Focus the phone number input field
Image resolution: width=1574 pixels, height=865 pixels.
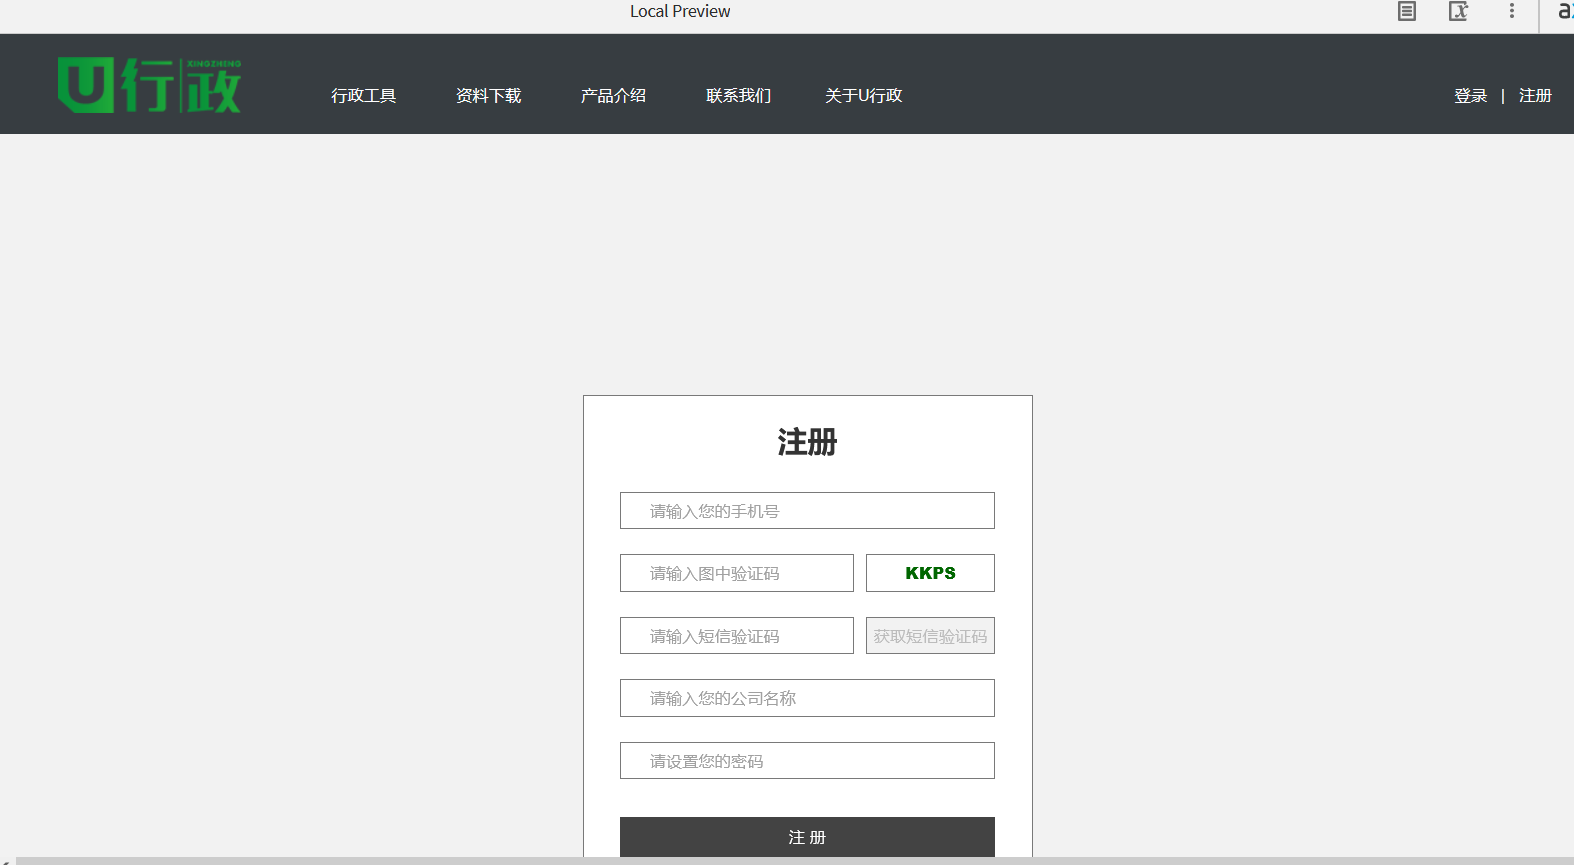tap(807, 511)
